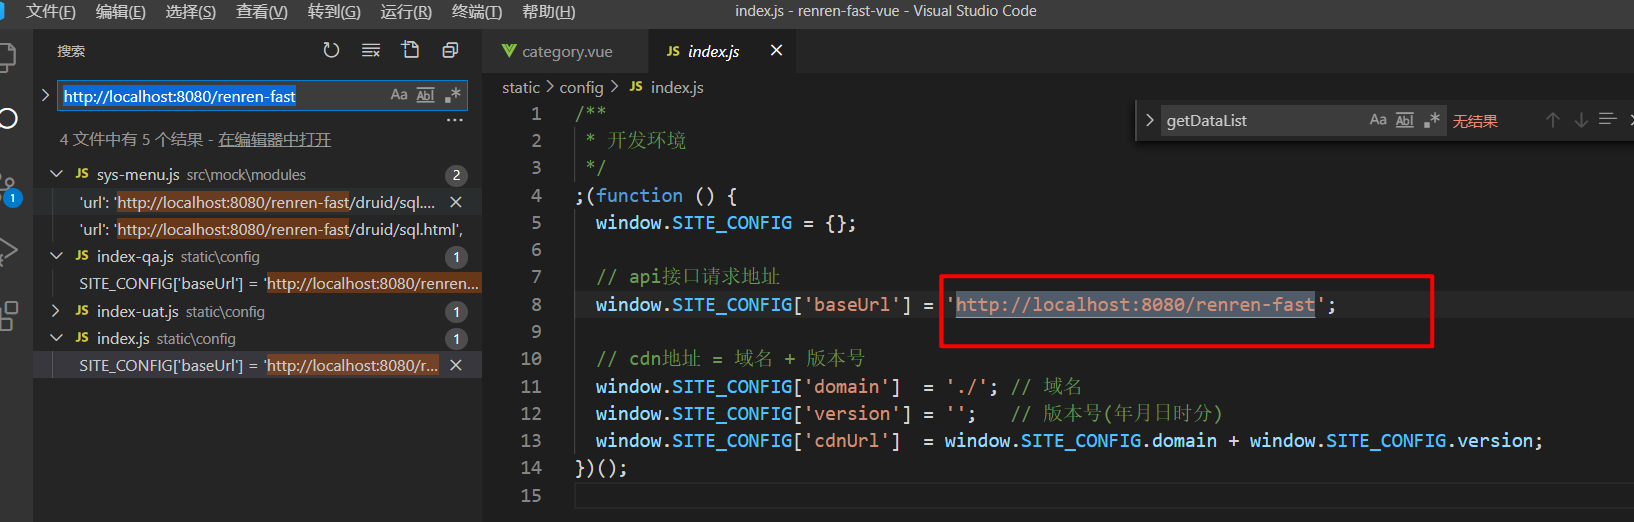Image resolution: width=1634 pixels, height=522 pixels.
Task: Click the 无结果 message in find widget
Action: (x=1475, y=121)
